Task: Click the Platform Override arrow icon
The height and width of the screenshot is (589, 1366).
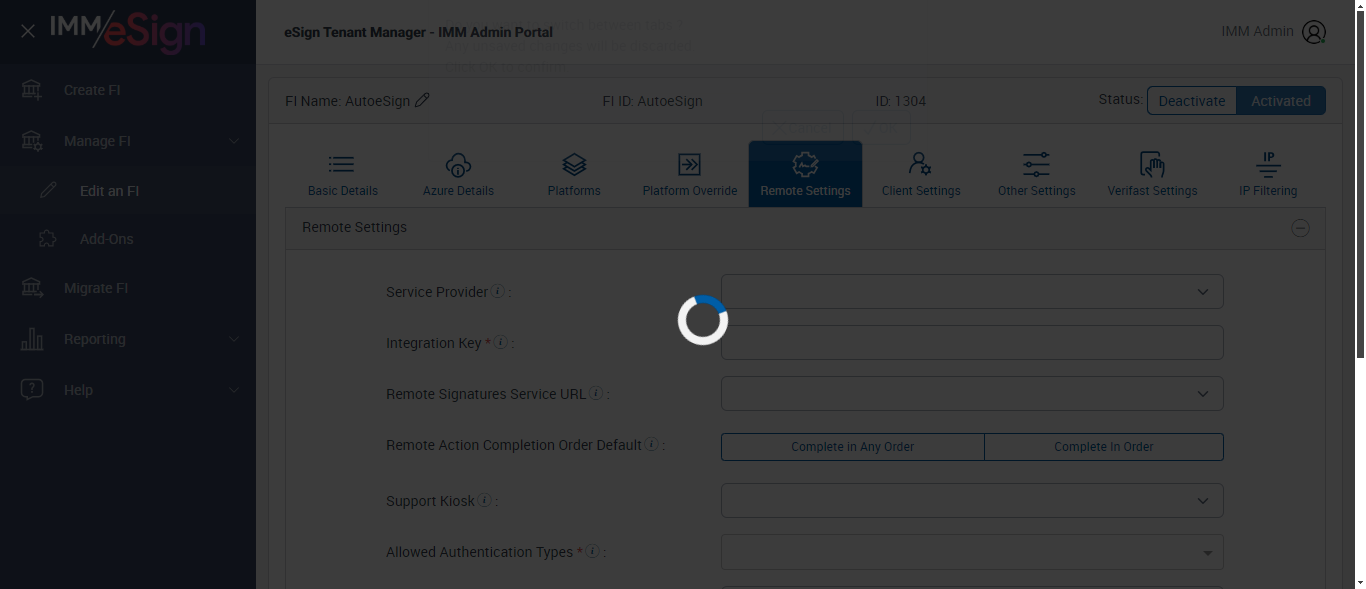Action: point(689,164)
